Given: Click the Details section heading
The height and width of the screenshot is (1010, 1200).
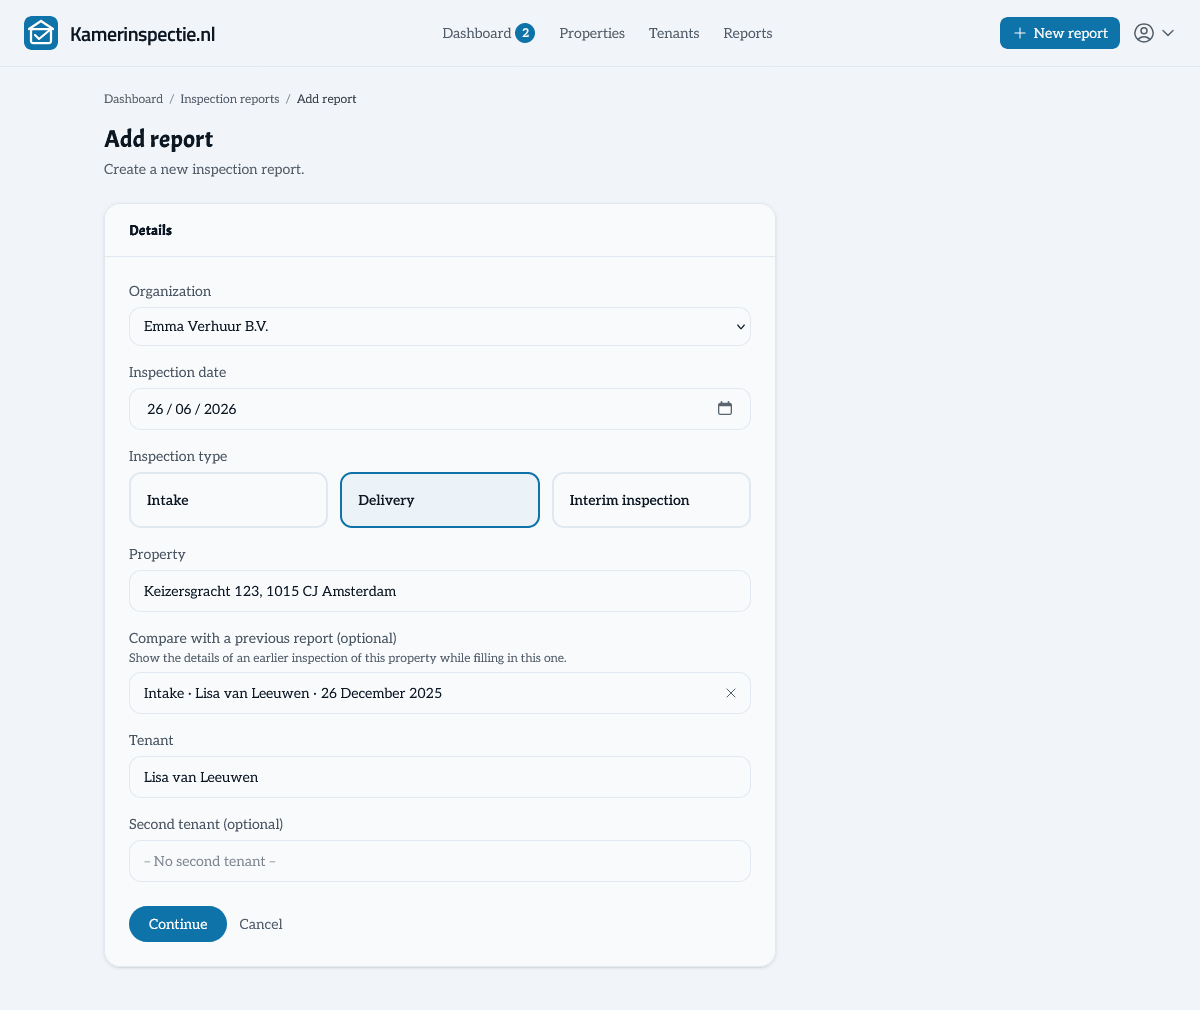Looking at the screenshot, I should 151,230.
